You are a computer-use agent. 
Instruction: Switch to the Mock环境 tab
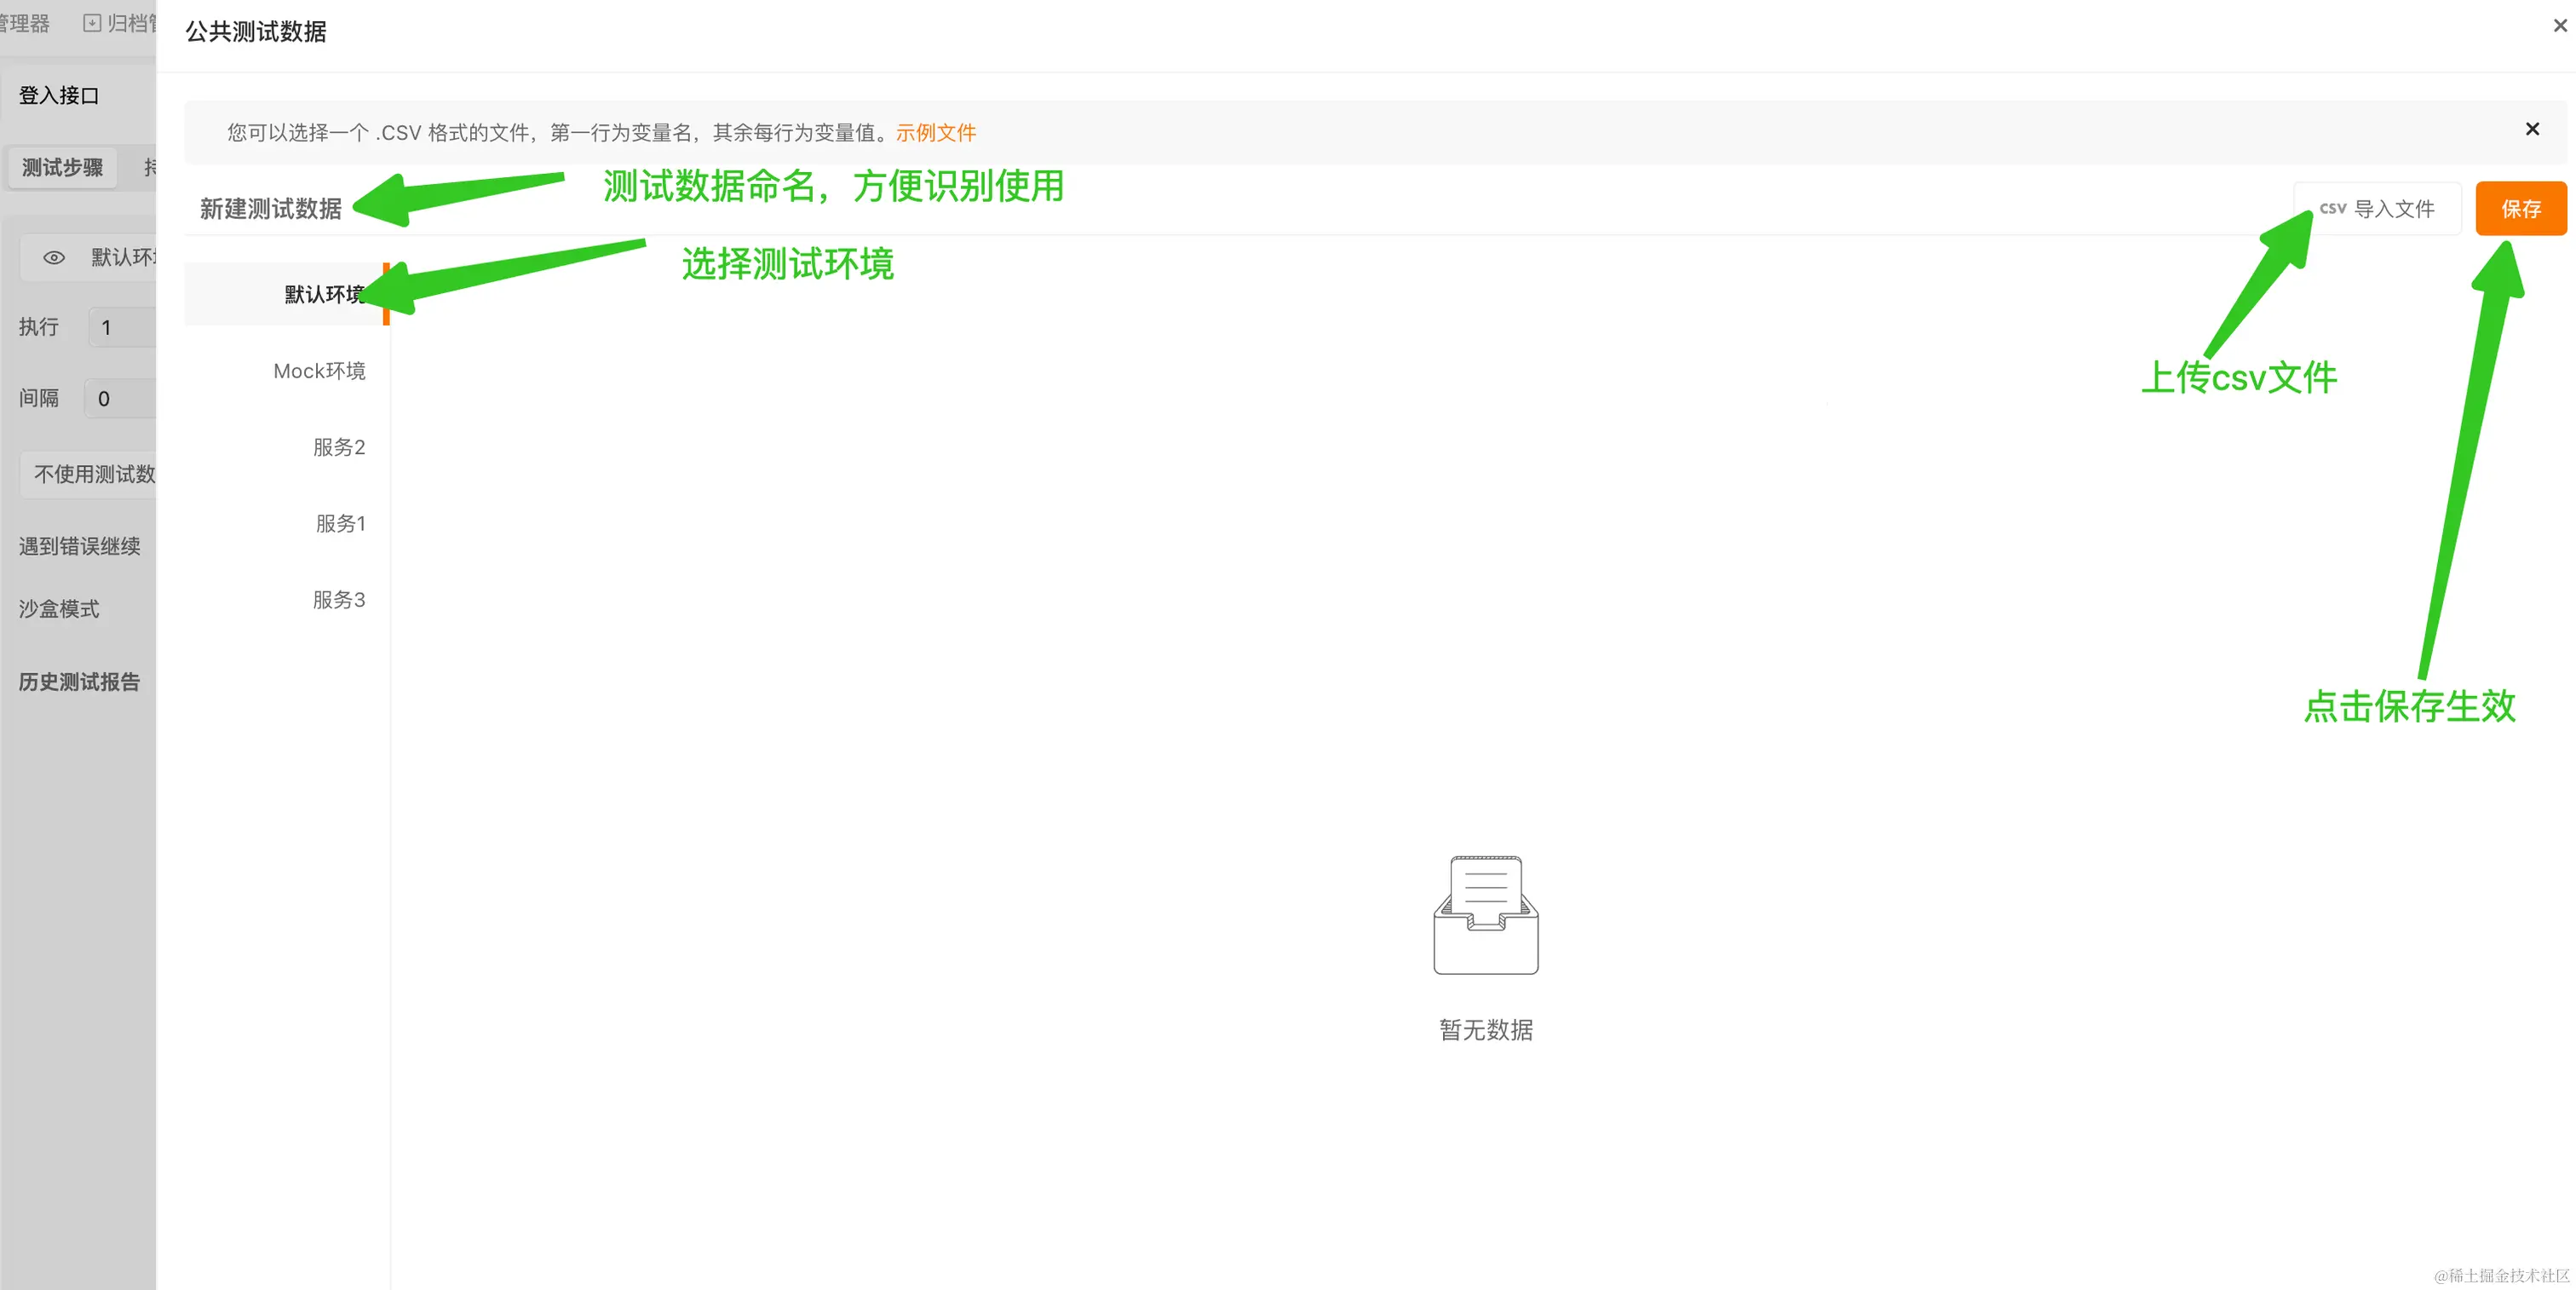319,371
